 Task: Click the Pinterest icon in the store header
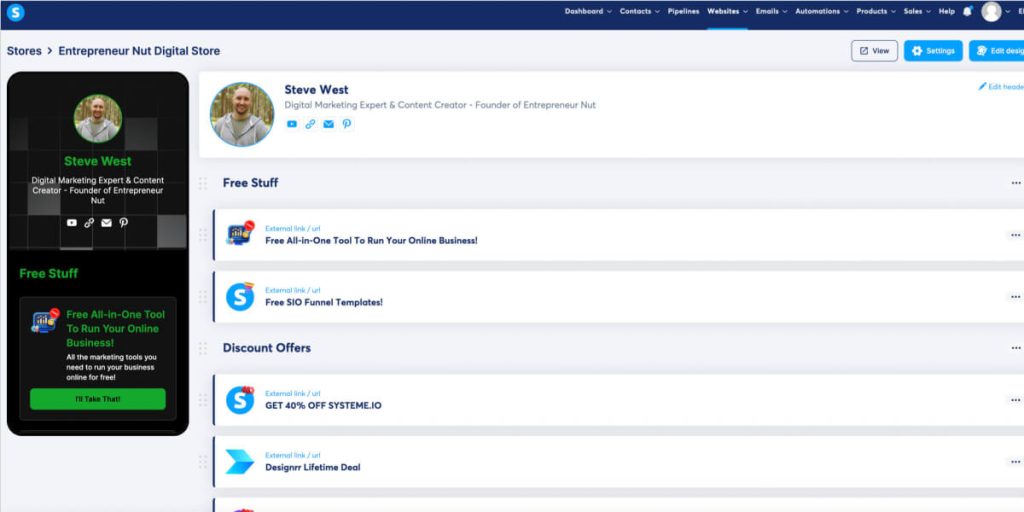point(347,123)
